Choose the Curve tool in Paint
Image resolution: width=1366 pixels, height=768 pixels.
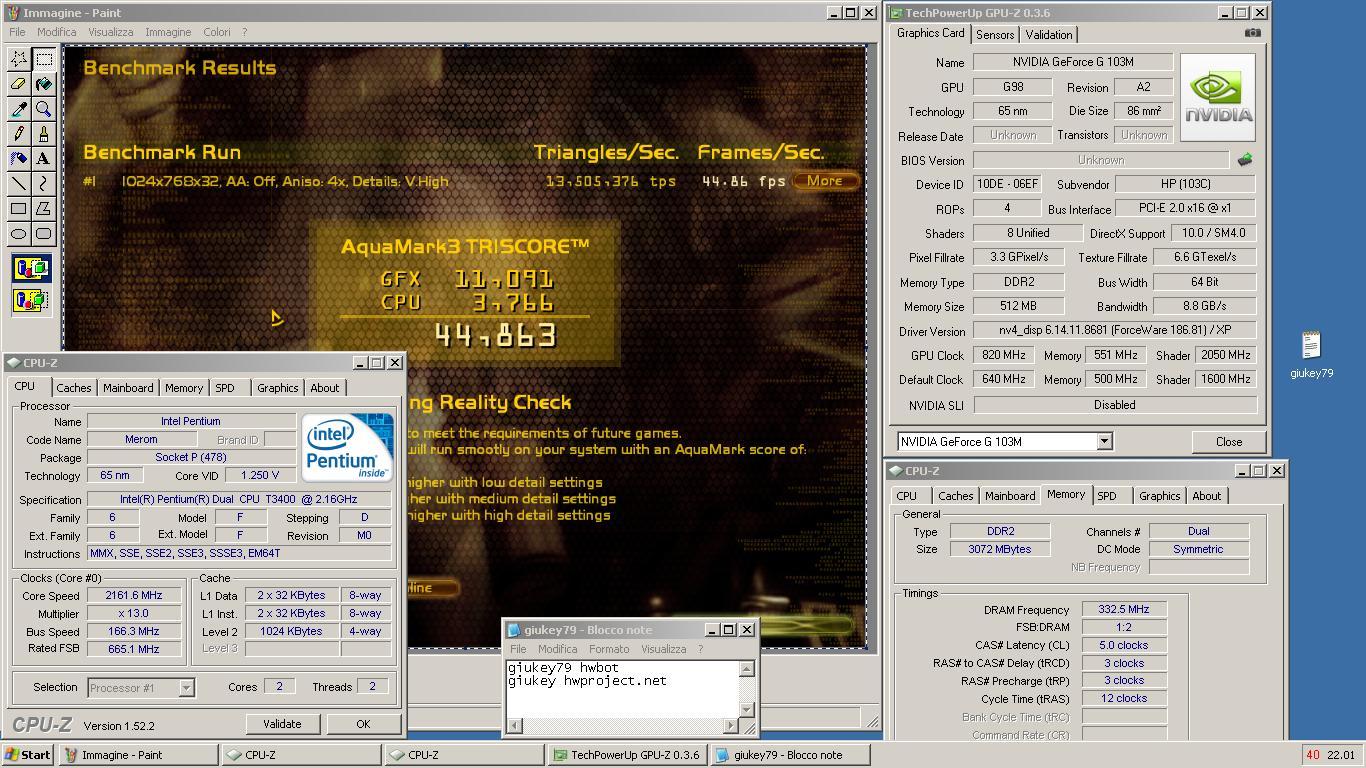tap(44, 184)
